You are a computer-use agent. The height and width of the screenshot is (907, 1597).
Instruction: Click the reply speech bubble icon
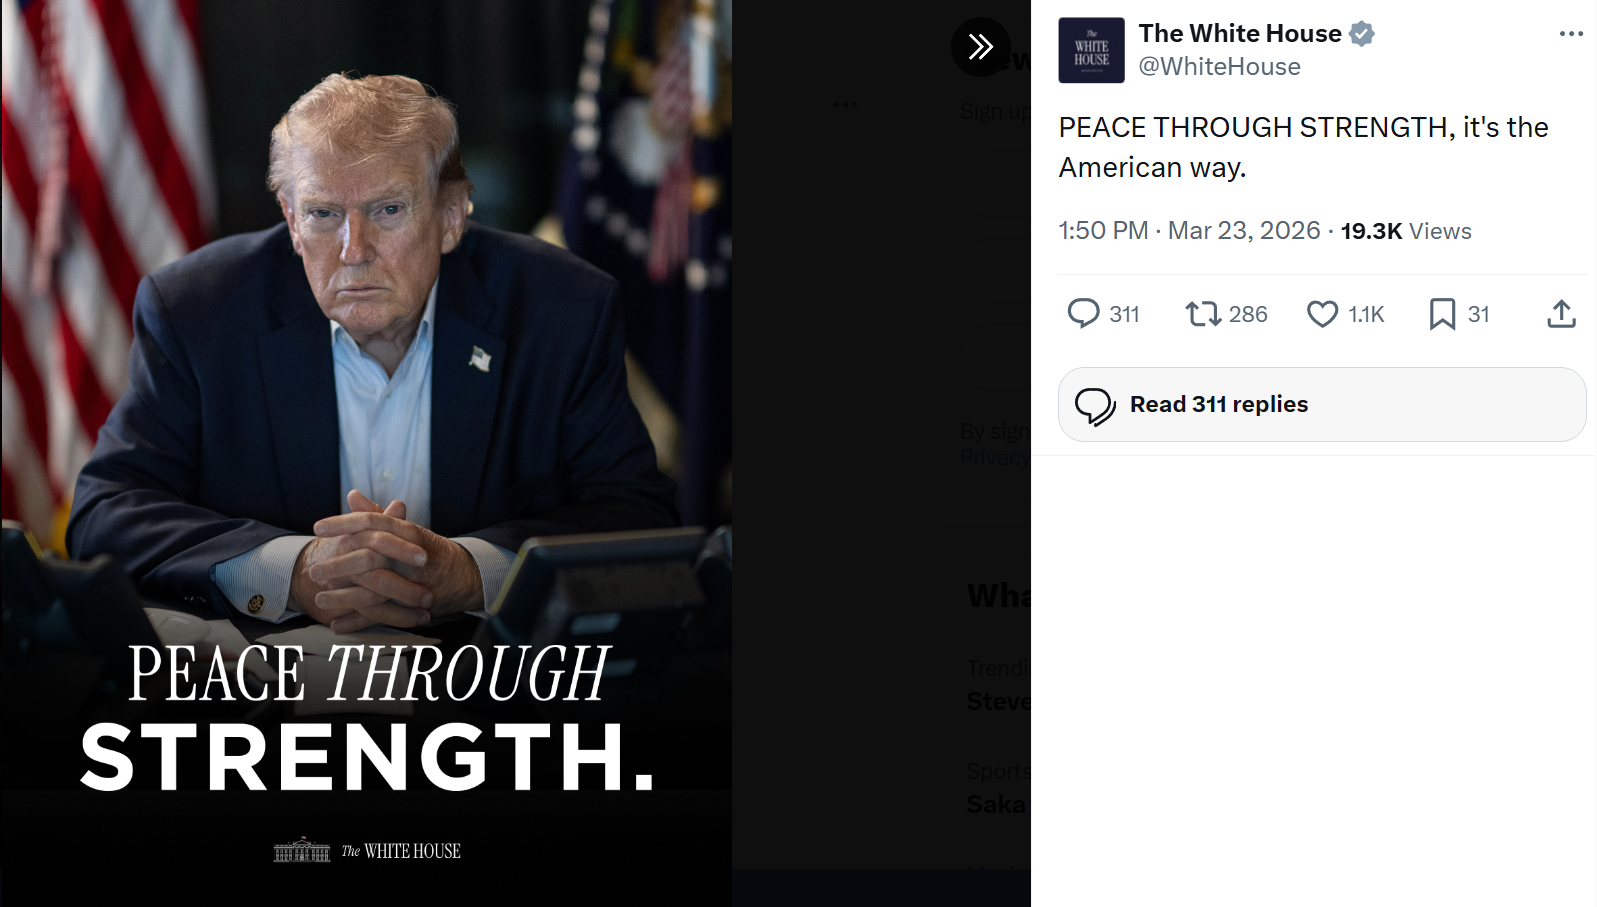coord(1083,314)
